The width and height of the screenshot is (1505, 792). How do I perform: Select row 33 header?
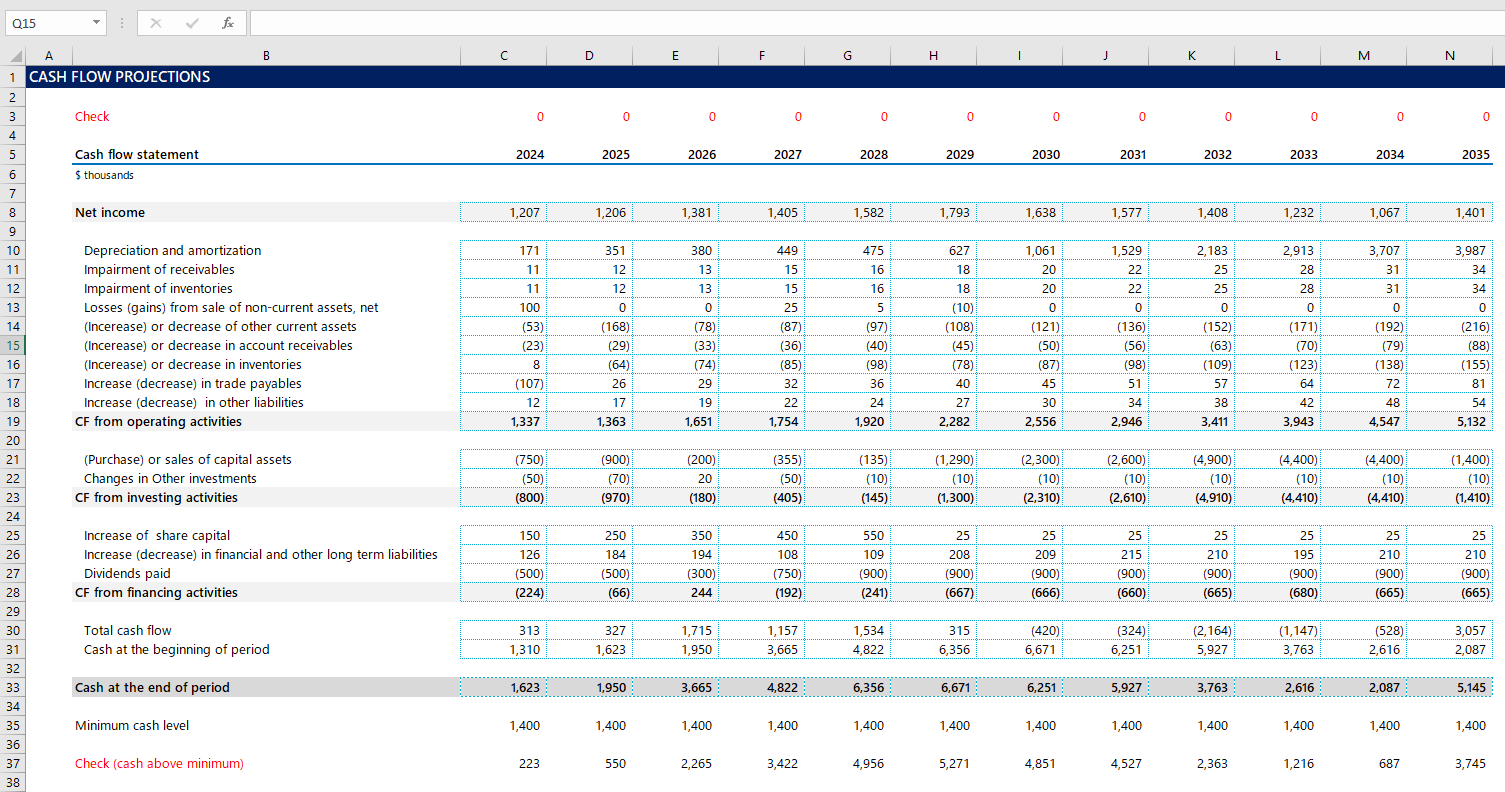tap(13, 687)
